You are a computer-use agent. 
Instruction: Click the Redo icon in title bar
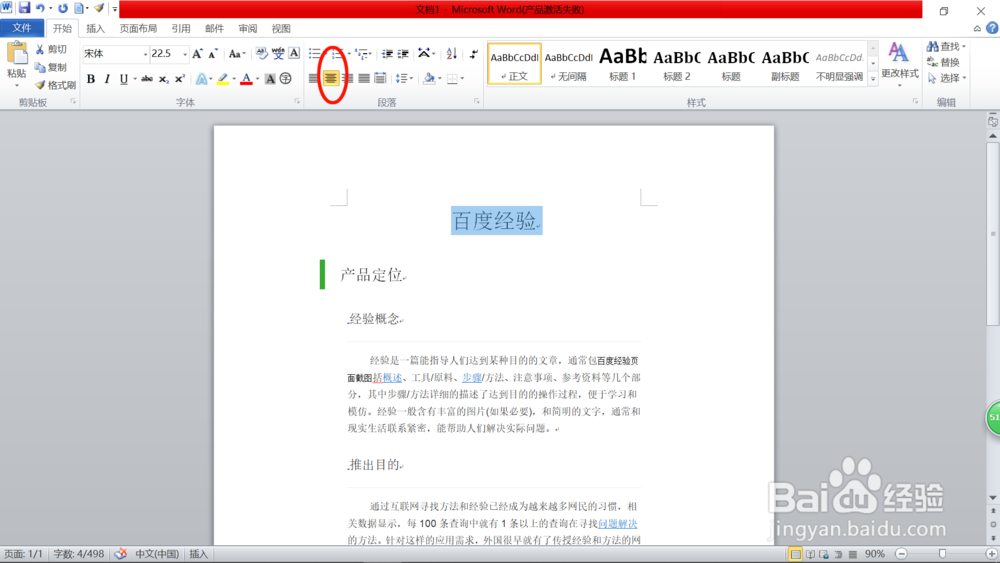coord(62,8)
